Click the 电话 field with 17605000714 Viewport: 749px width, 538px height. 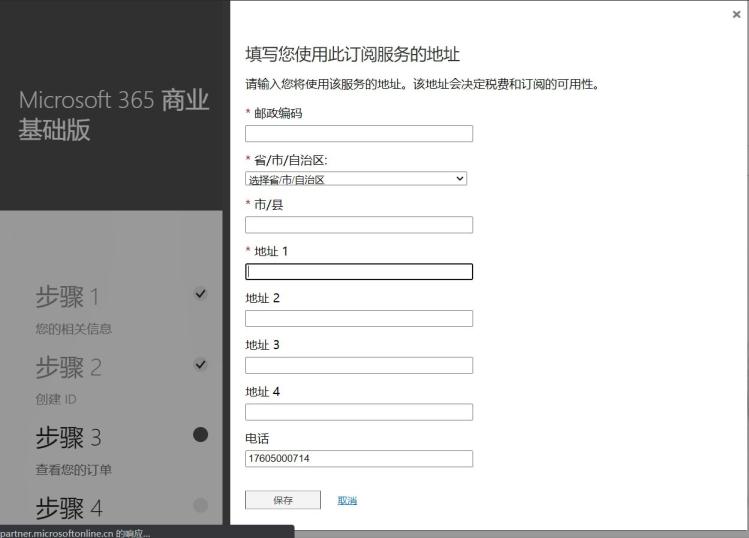[x=359, y=458]
